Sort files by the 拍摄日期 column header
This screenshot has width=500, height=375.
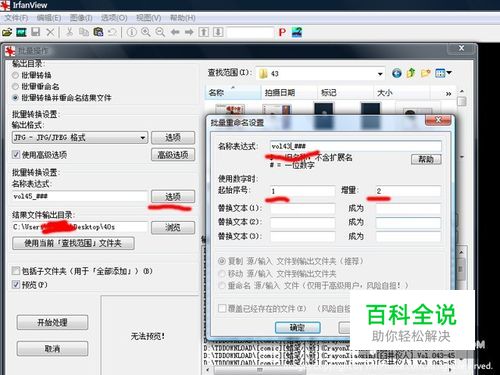pos(289,93)
